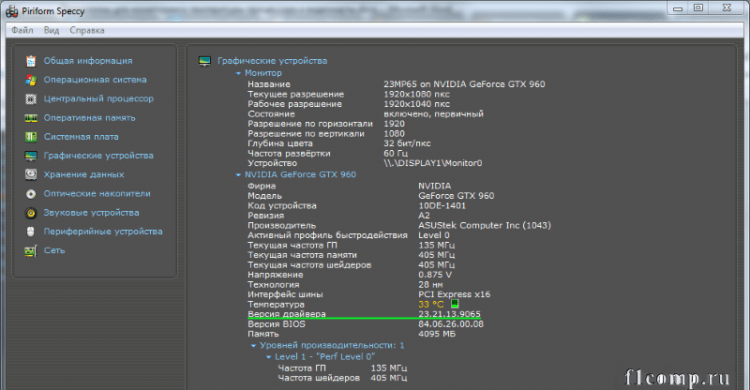Select the Хранение данных drive icon

click(31, 175)
